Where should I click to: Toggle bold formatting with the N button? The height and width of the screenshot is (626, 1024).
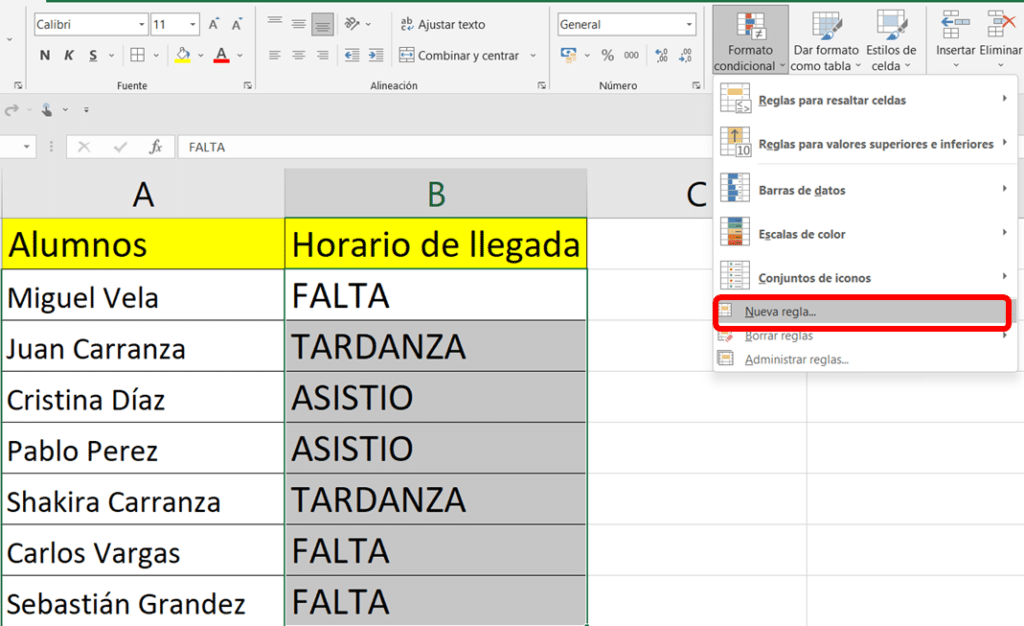(x=45, y=56)
